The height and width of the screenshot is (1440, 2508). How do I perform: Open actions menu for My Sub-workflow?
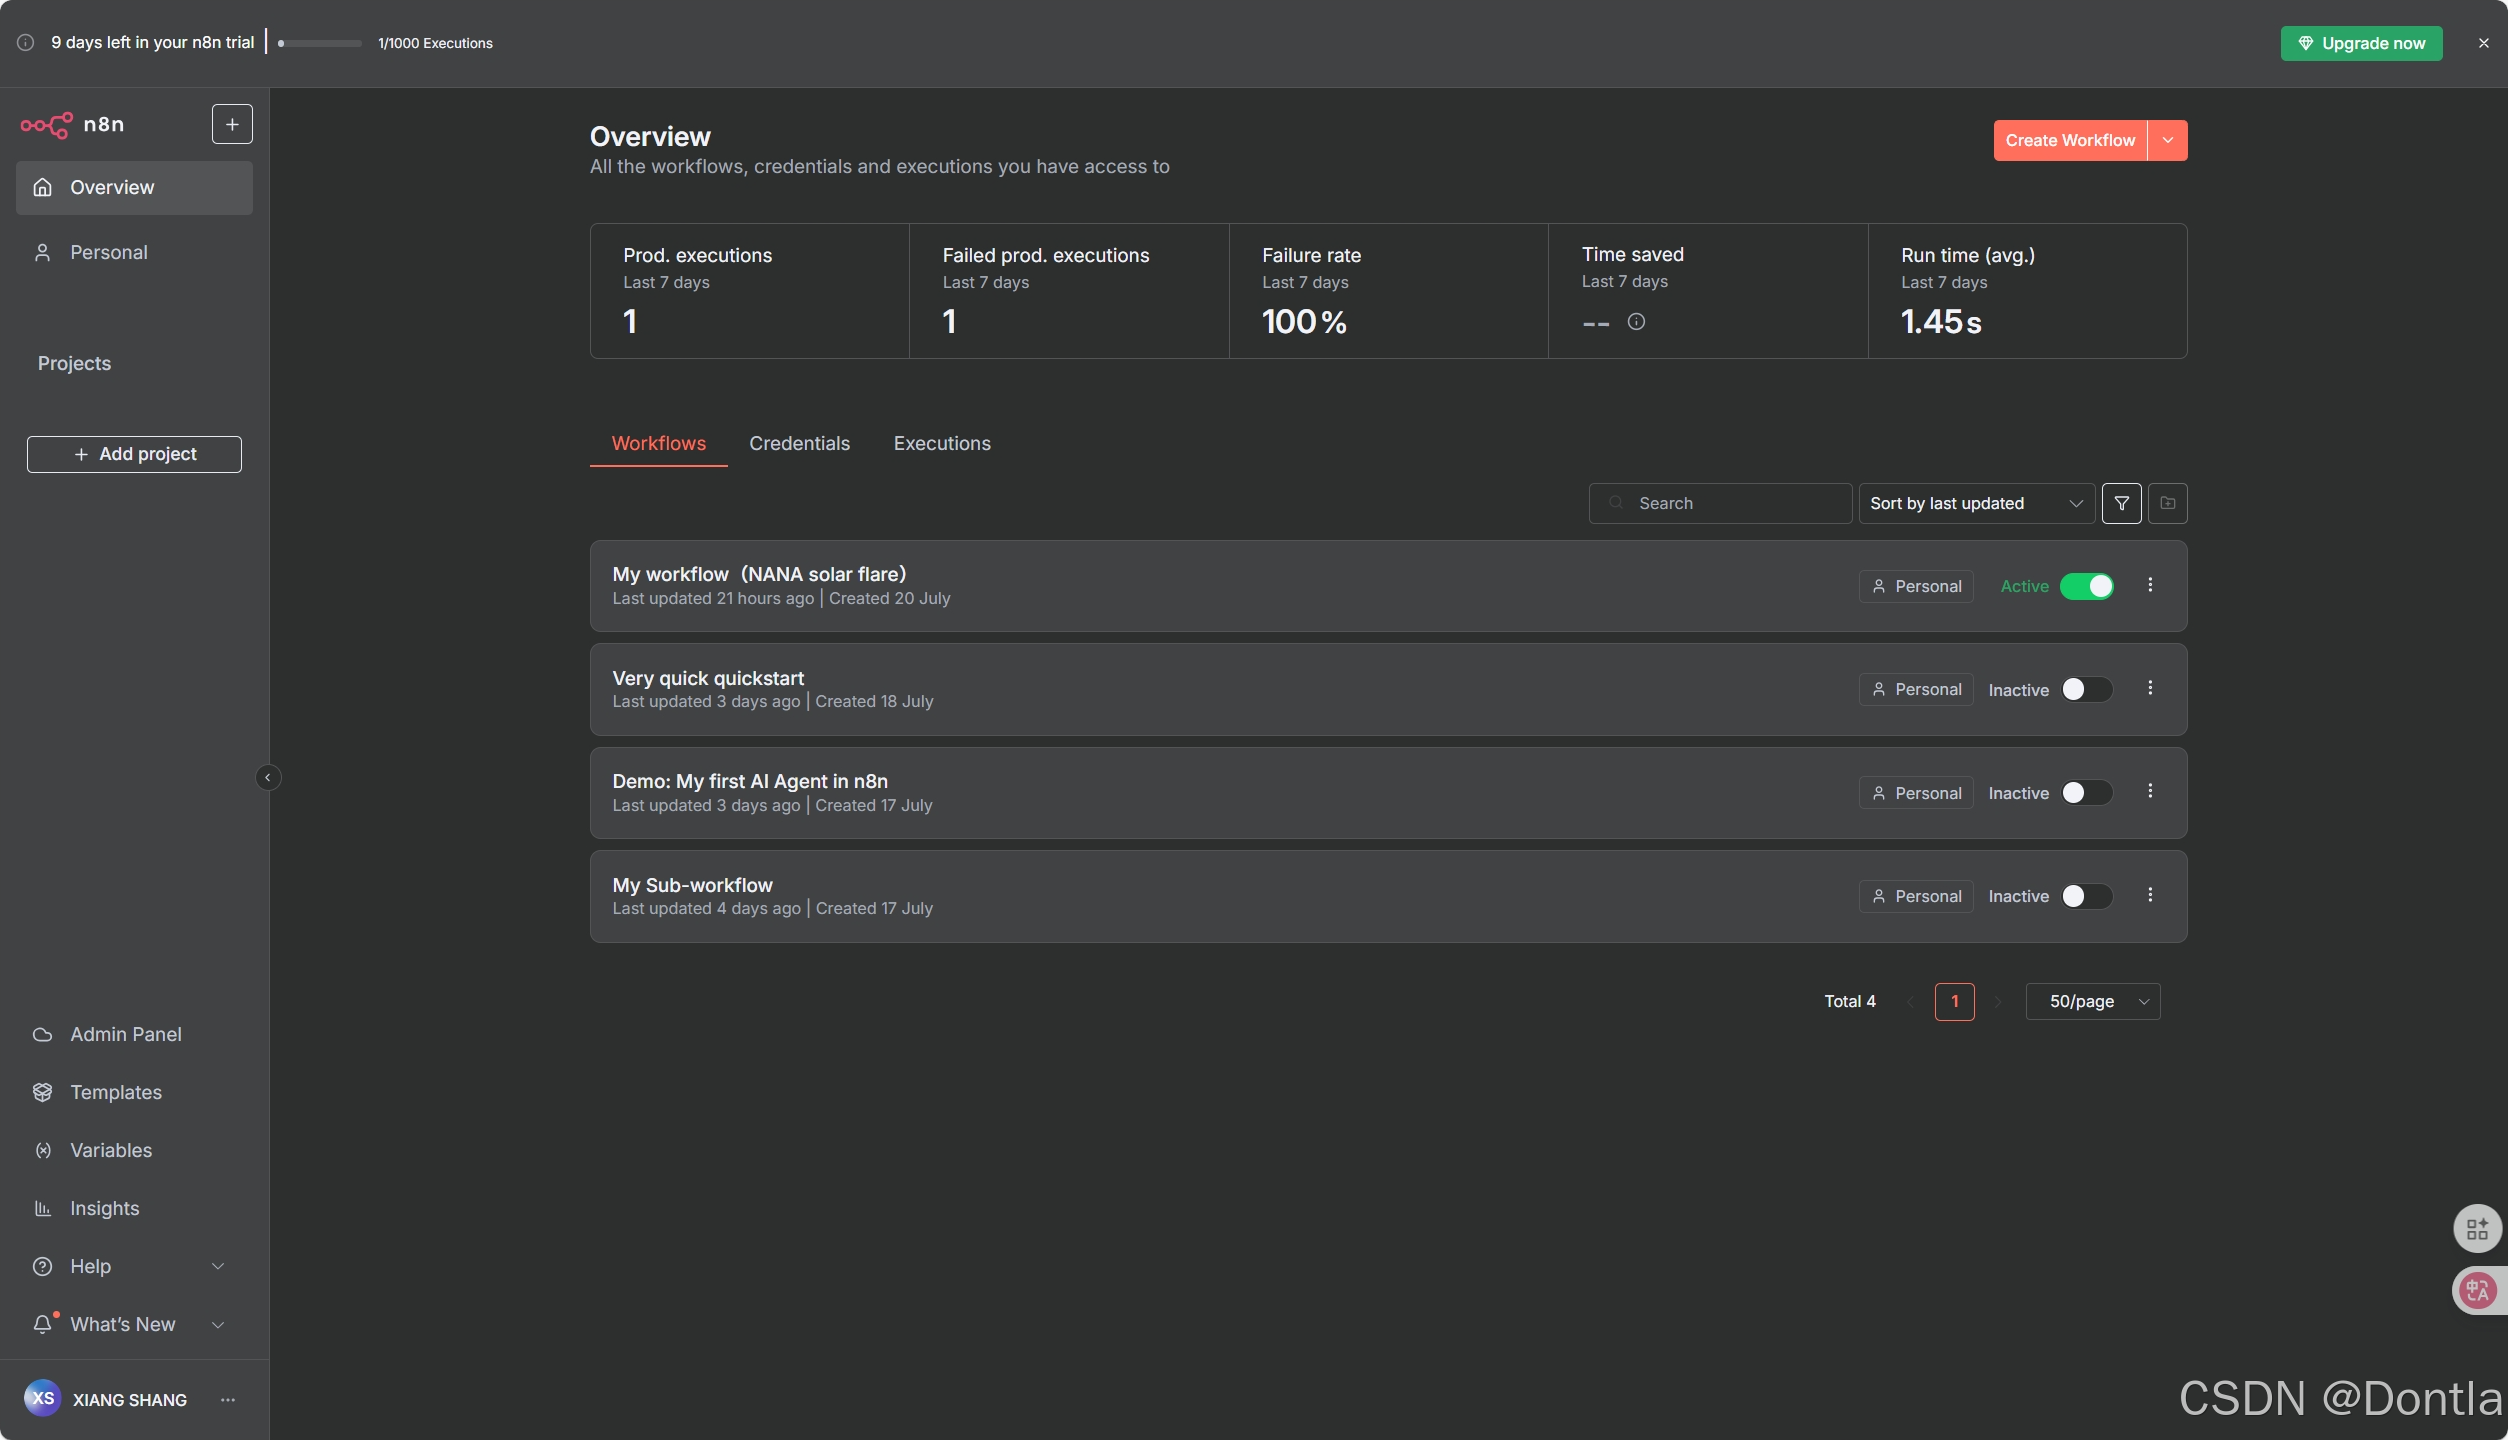click(x=2150, y=895)
